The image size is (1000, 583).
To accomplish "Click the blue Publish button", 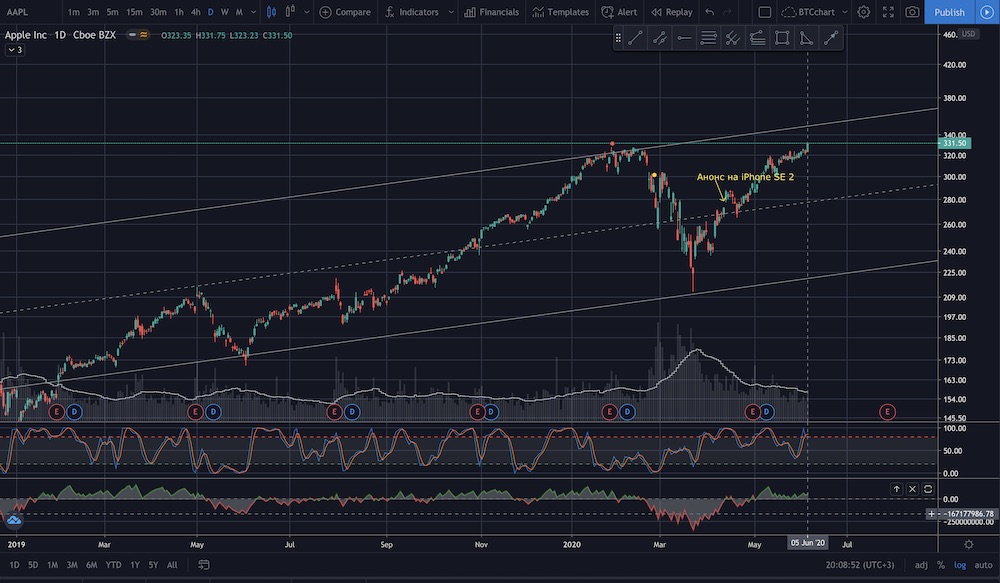I will (949, 11).
